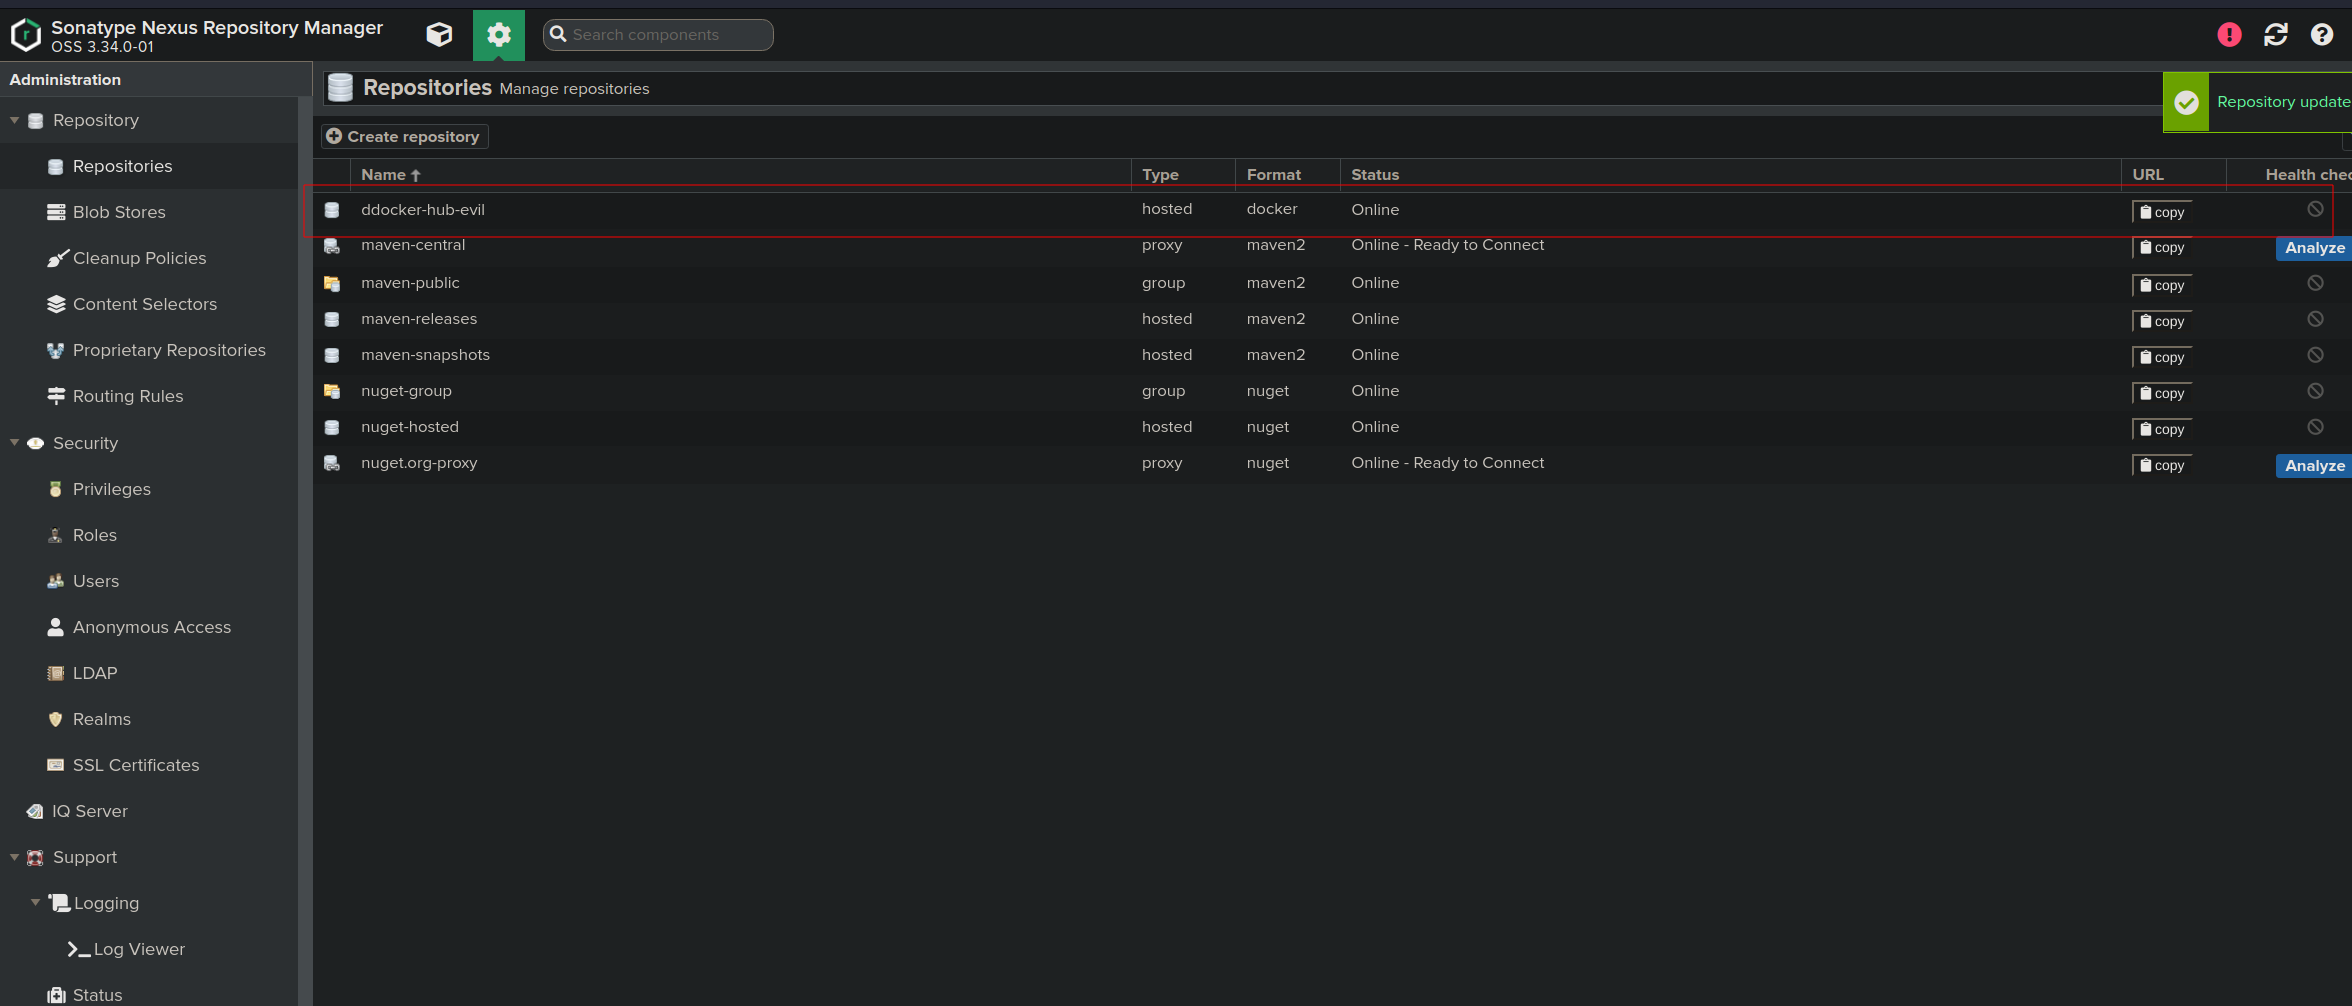Copy URL of maven-central

(x=2162, y=247)
